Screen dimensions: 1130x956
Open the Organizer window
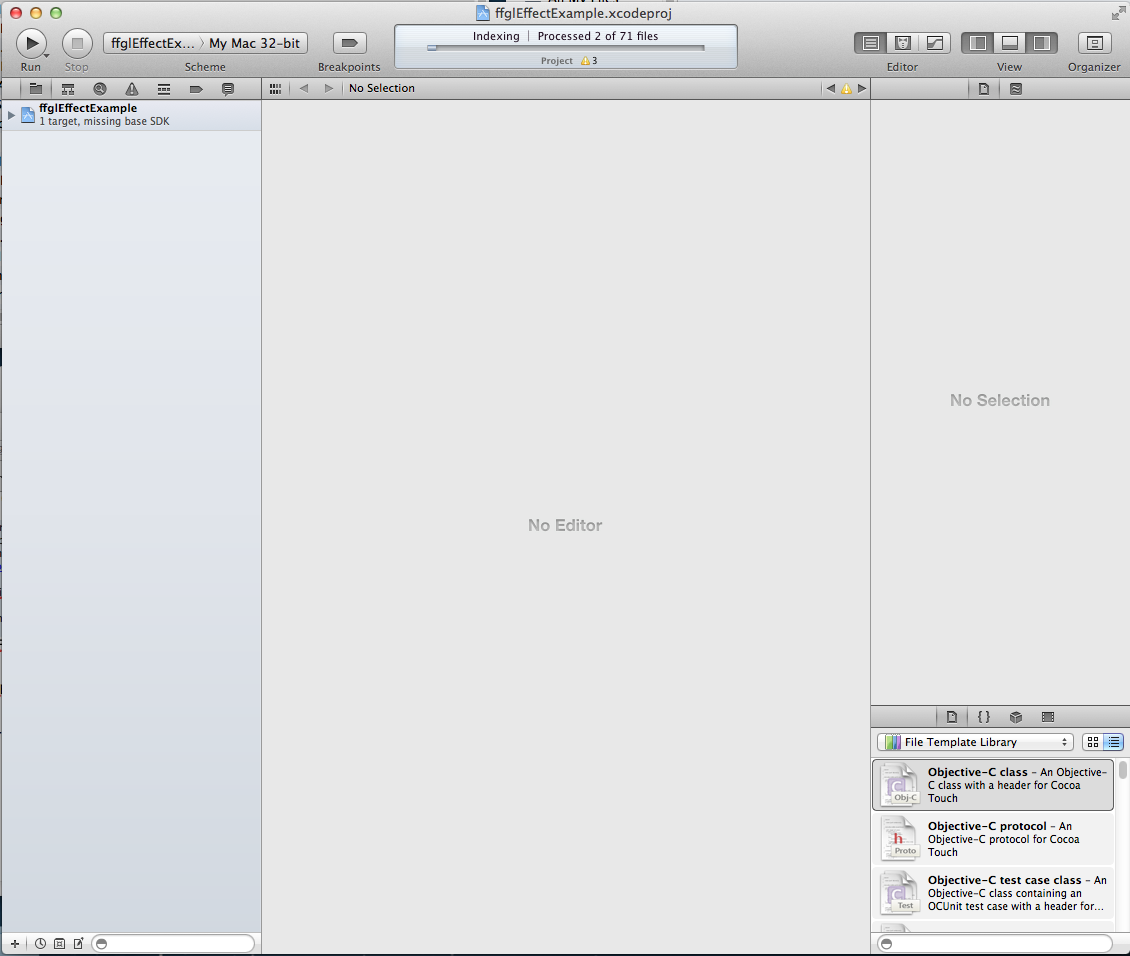pos(1094,43)
